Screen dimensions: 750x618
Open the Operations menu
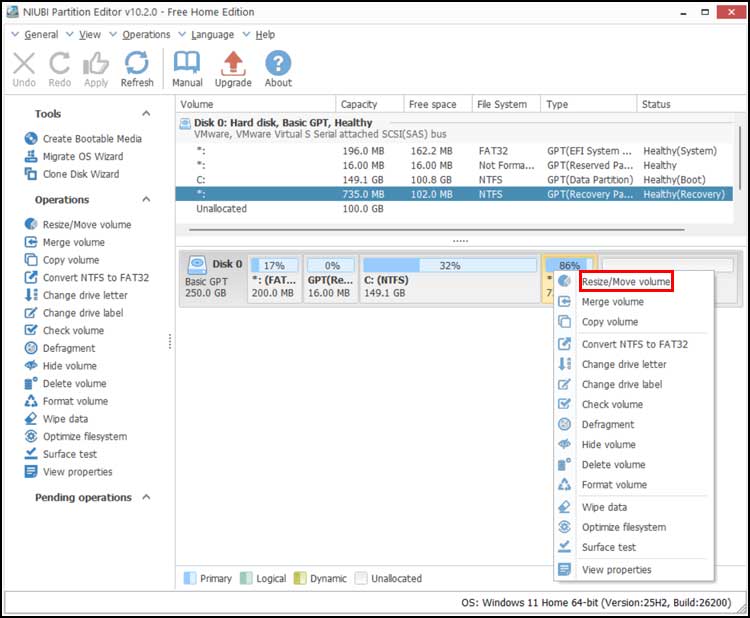[146, 35]
